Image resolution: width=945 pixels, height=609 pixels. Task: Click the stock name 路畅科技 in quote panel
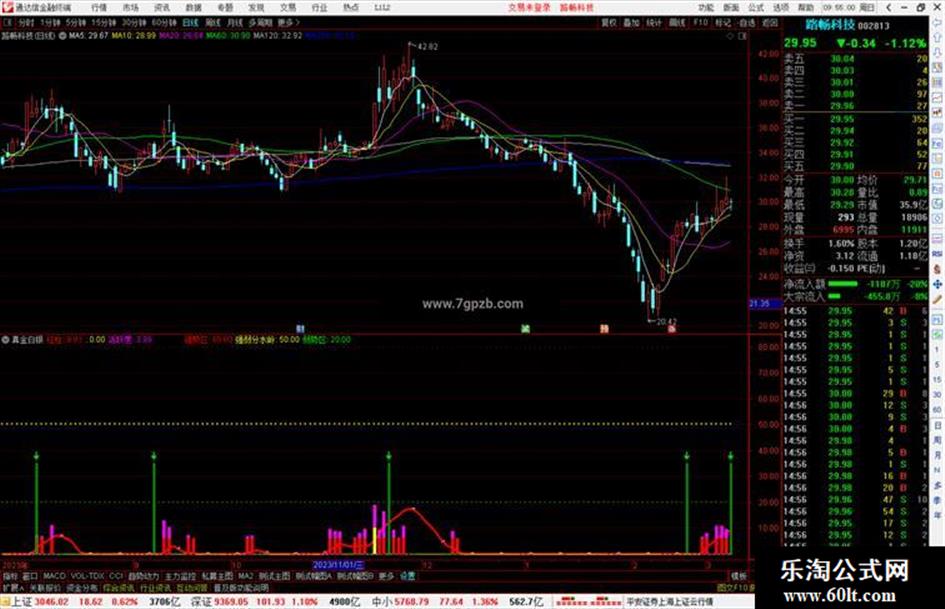pyautogui.click(x=830, y=25)
